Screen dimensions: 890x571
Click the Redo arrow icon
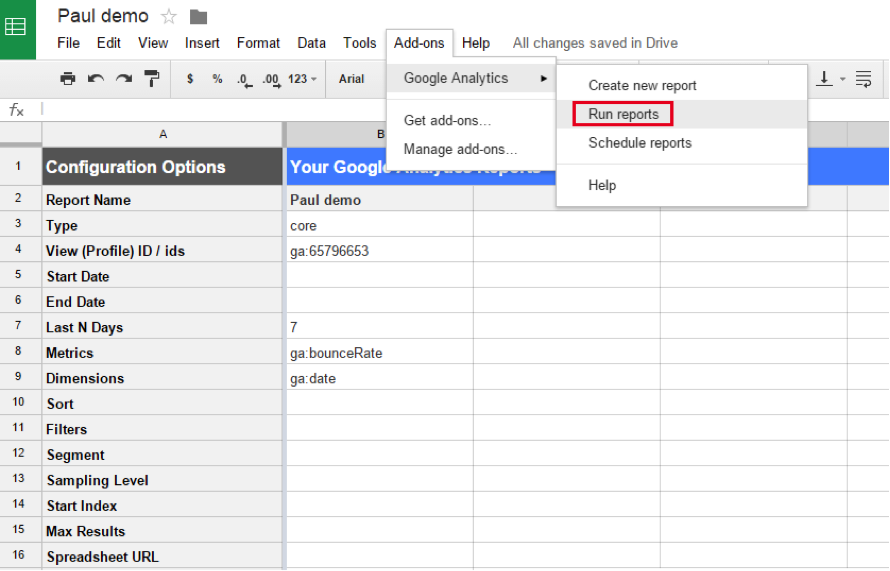(x=124, y=79)
